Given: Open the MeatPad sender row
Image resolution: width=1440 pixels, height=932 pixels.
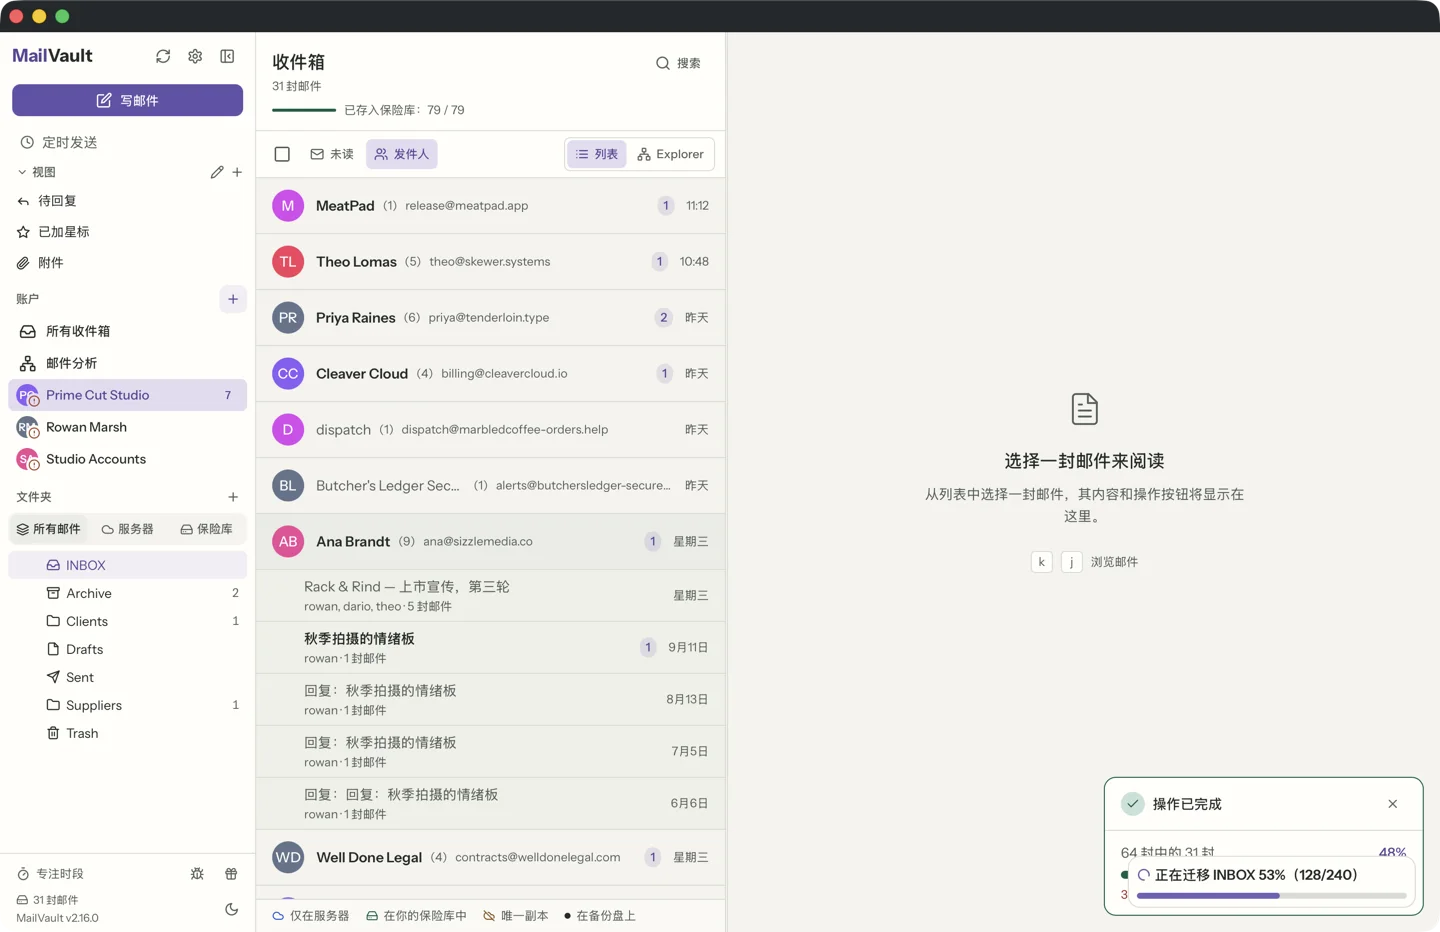Looking at the screenshot, I should (x=491, y=206).
